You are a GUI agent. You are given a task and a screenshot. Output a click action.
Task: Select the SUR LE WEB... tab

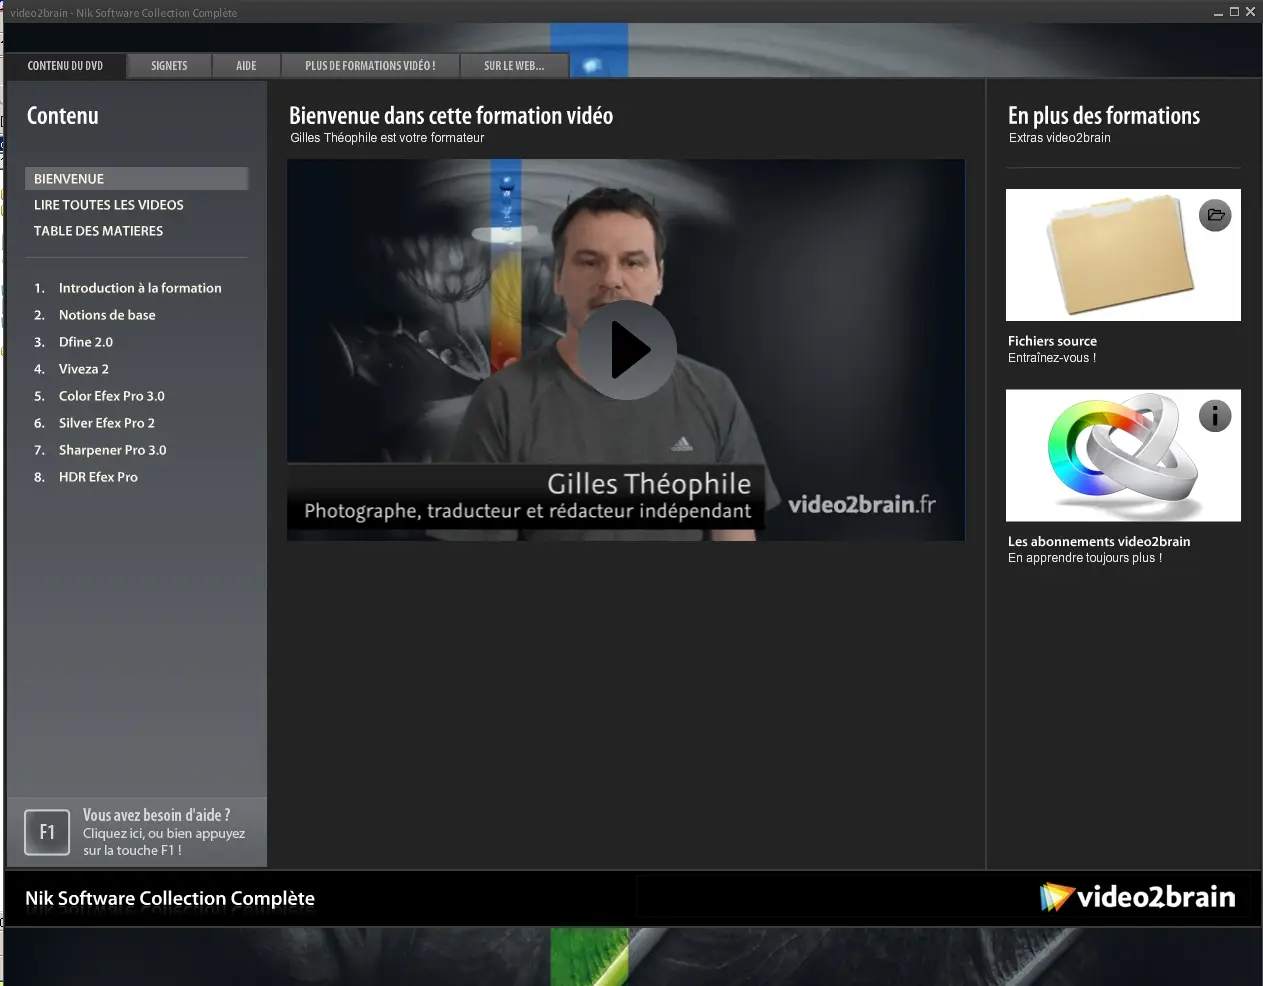click(x=514, y=65)
